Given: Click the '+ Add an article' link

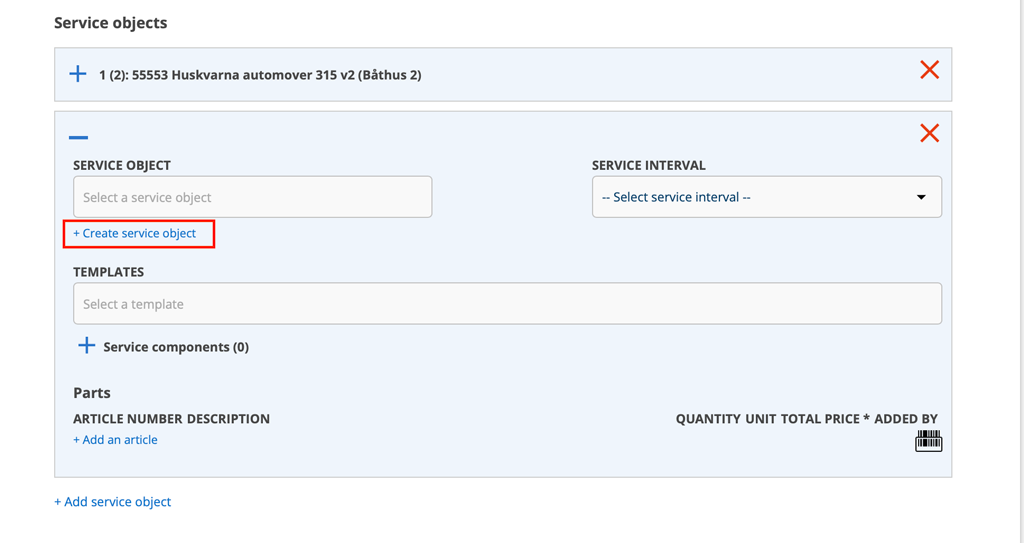Looking at the screenshot, I should tap(115, 440).
